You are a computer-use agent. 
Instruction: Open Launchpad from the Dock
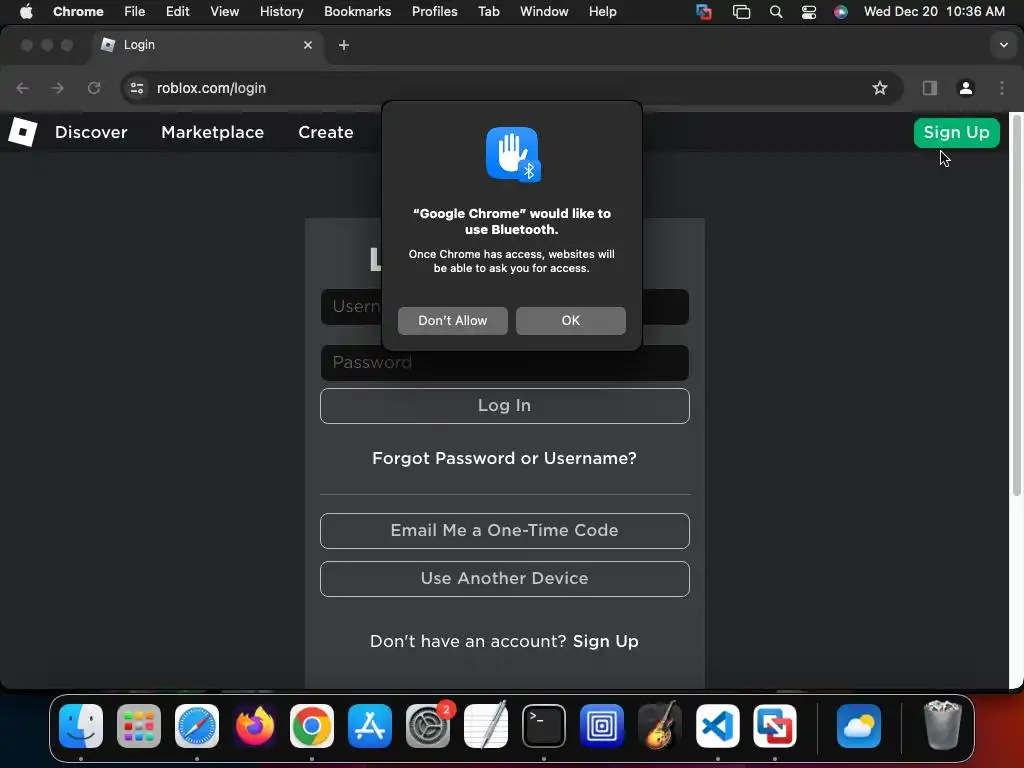[138, 726]
